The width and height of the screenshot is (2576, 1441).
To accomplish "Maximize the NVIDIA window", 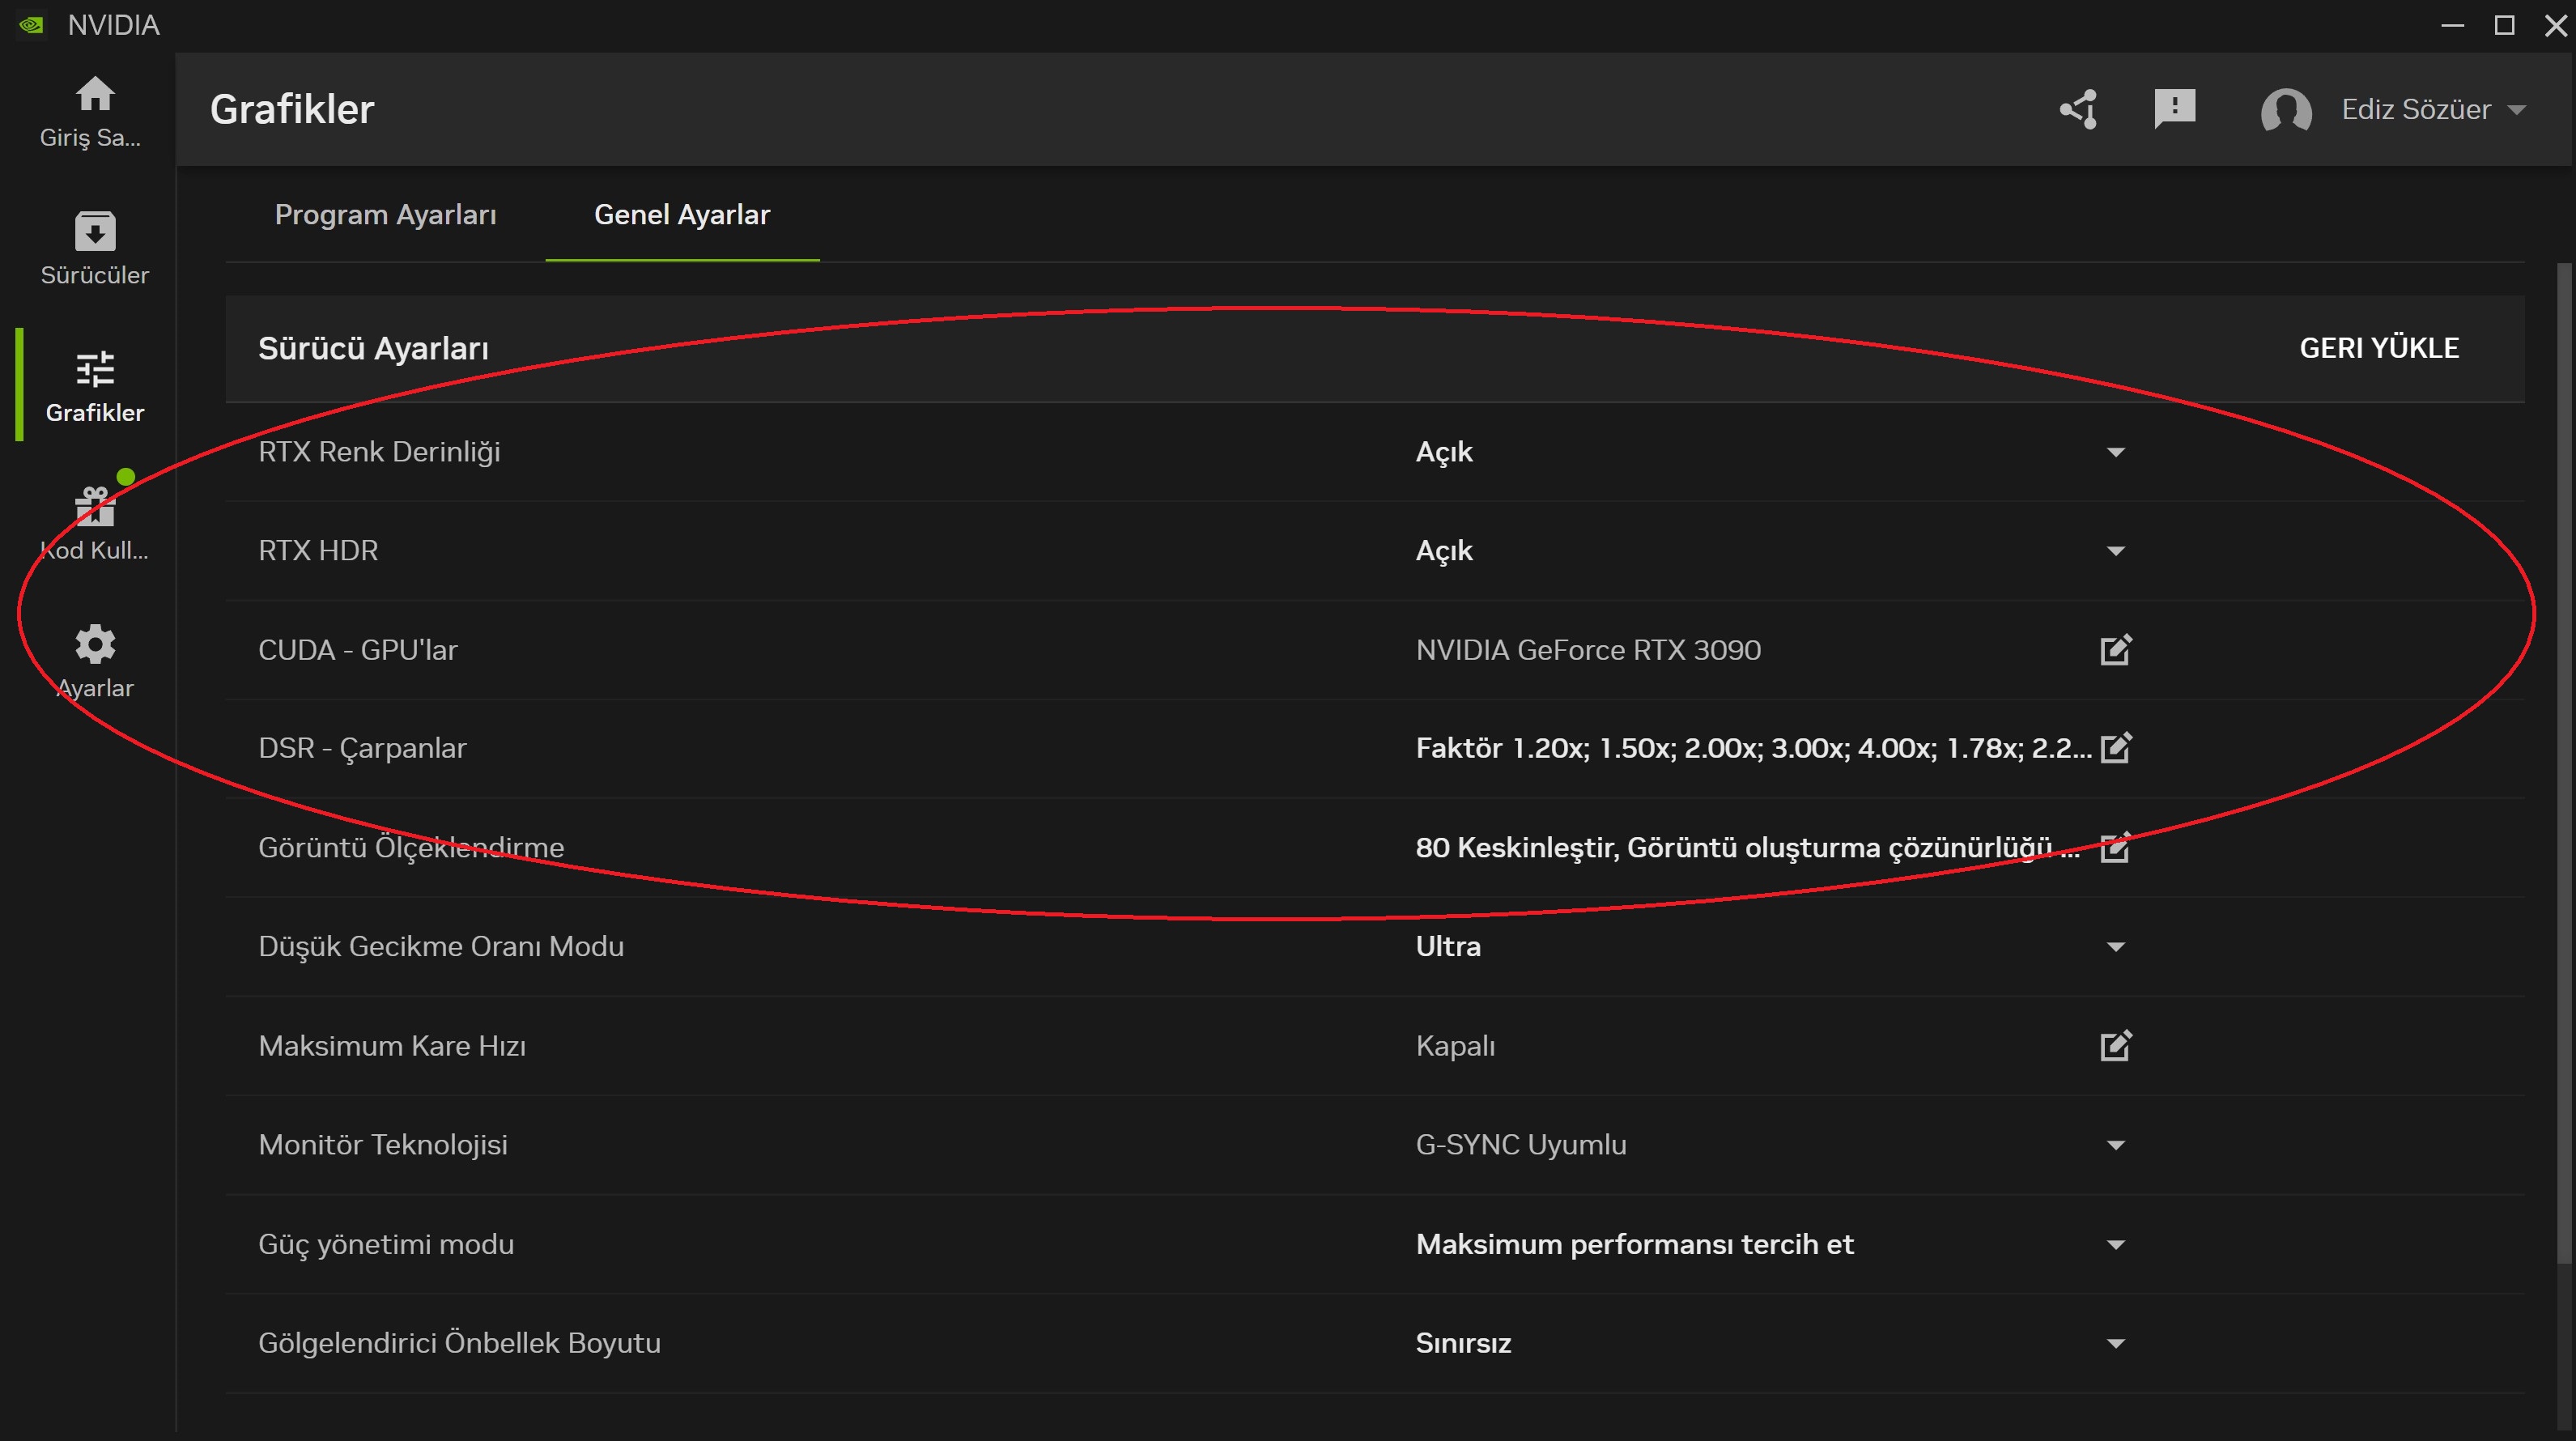I will coord(2504,25).
